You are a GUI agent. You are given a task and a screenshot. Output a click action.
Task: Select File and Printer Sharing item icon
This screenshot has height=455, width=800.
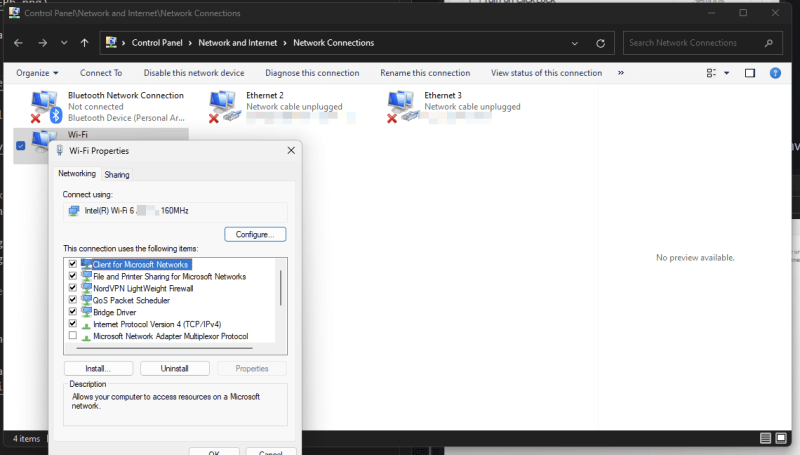point(86,276)
